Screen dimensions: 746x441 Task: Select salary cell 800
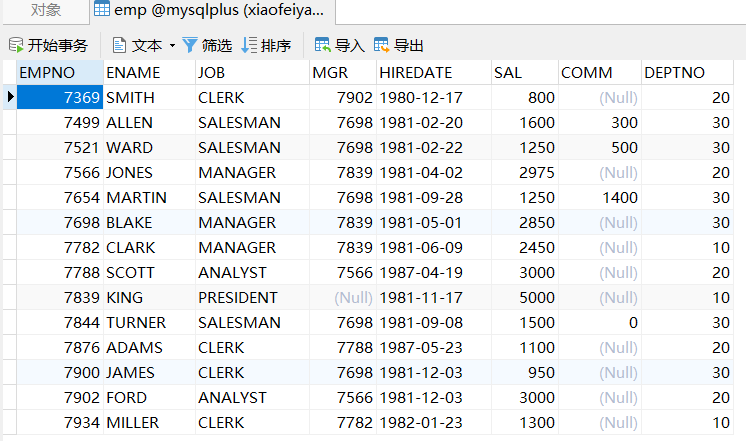525,97
